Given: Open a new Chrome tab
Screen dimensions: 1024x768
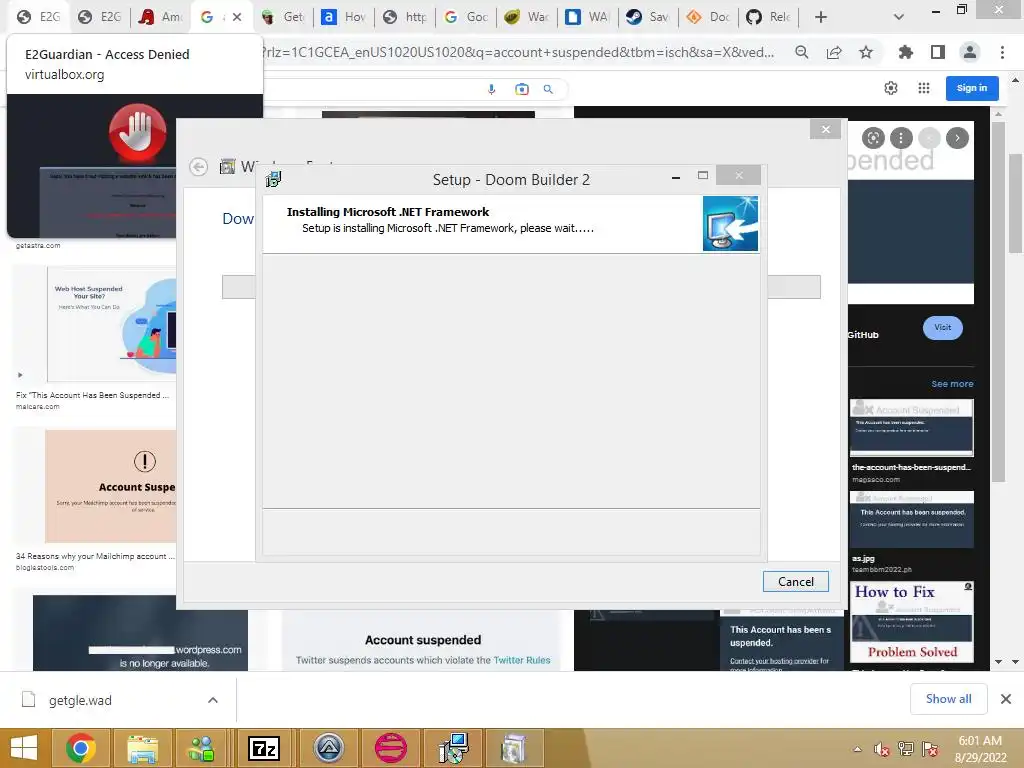Looking at the screenshot, I should [821, 17].
